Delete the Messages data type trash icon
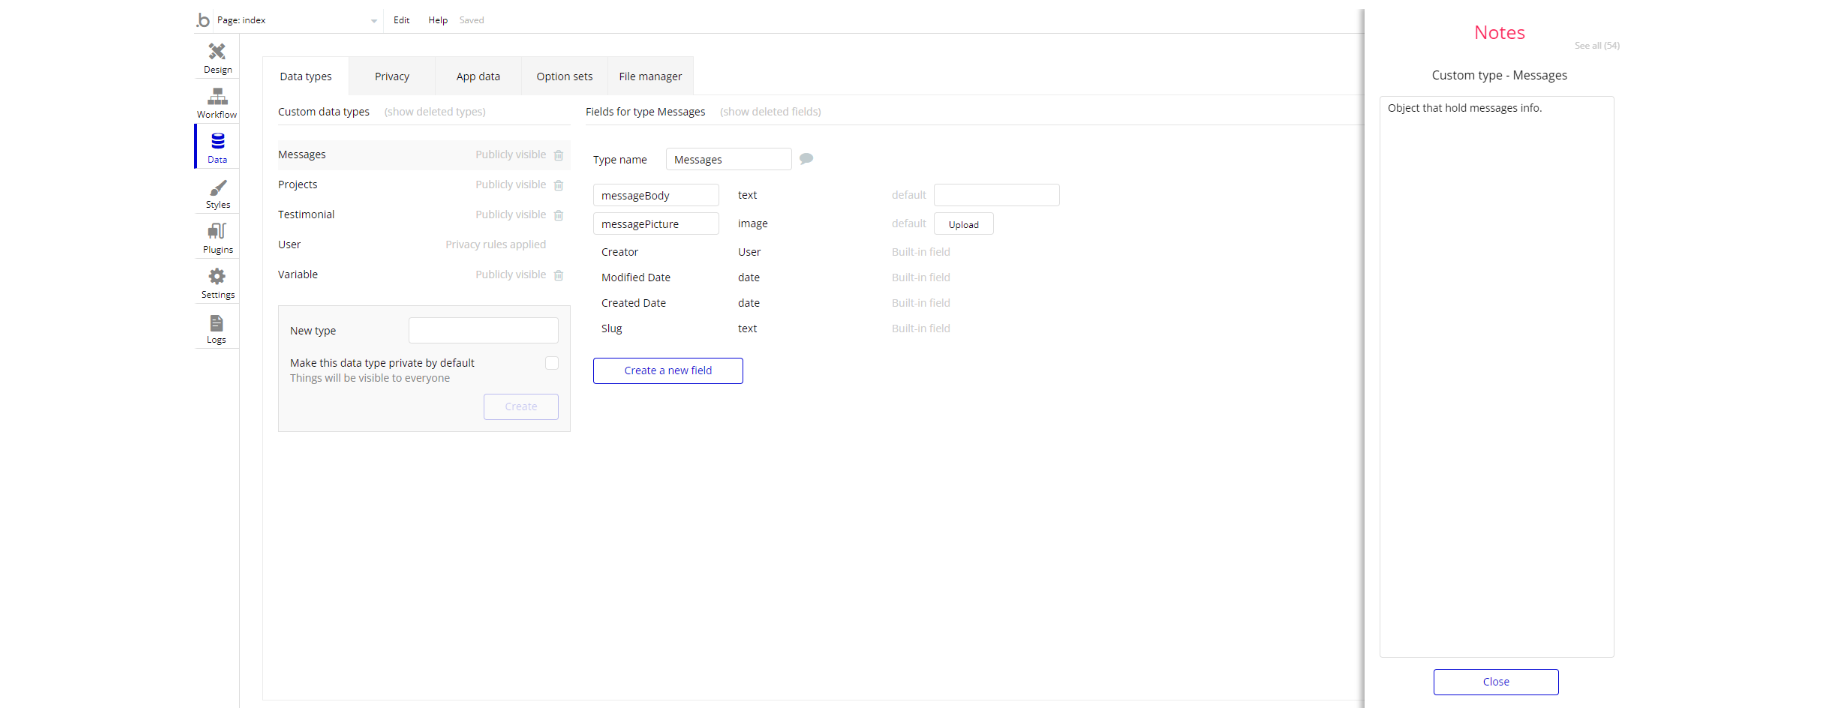Viewport: 1830px width, 708px height. (559, 155)
